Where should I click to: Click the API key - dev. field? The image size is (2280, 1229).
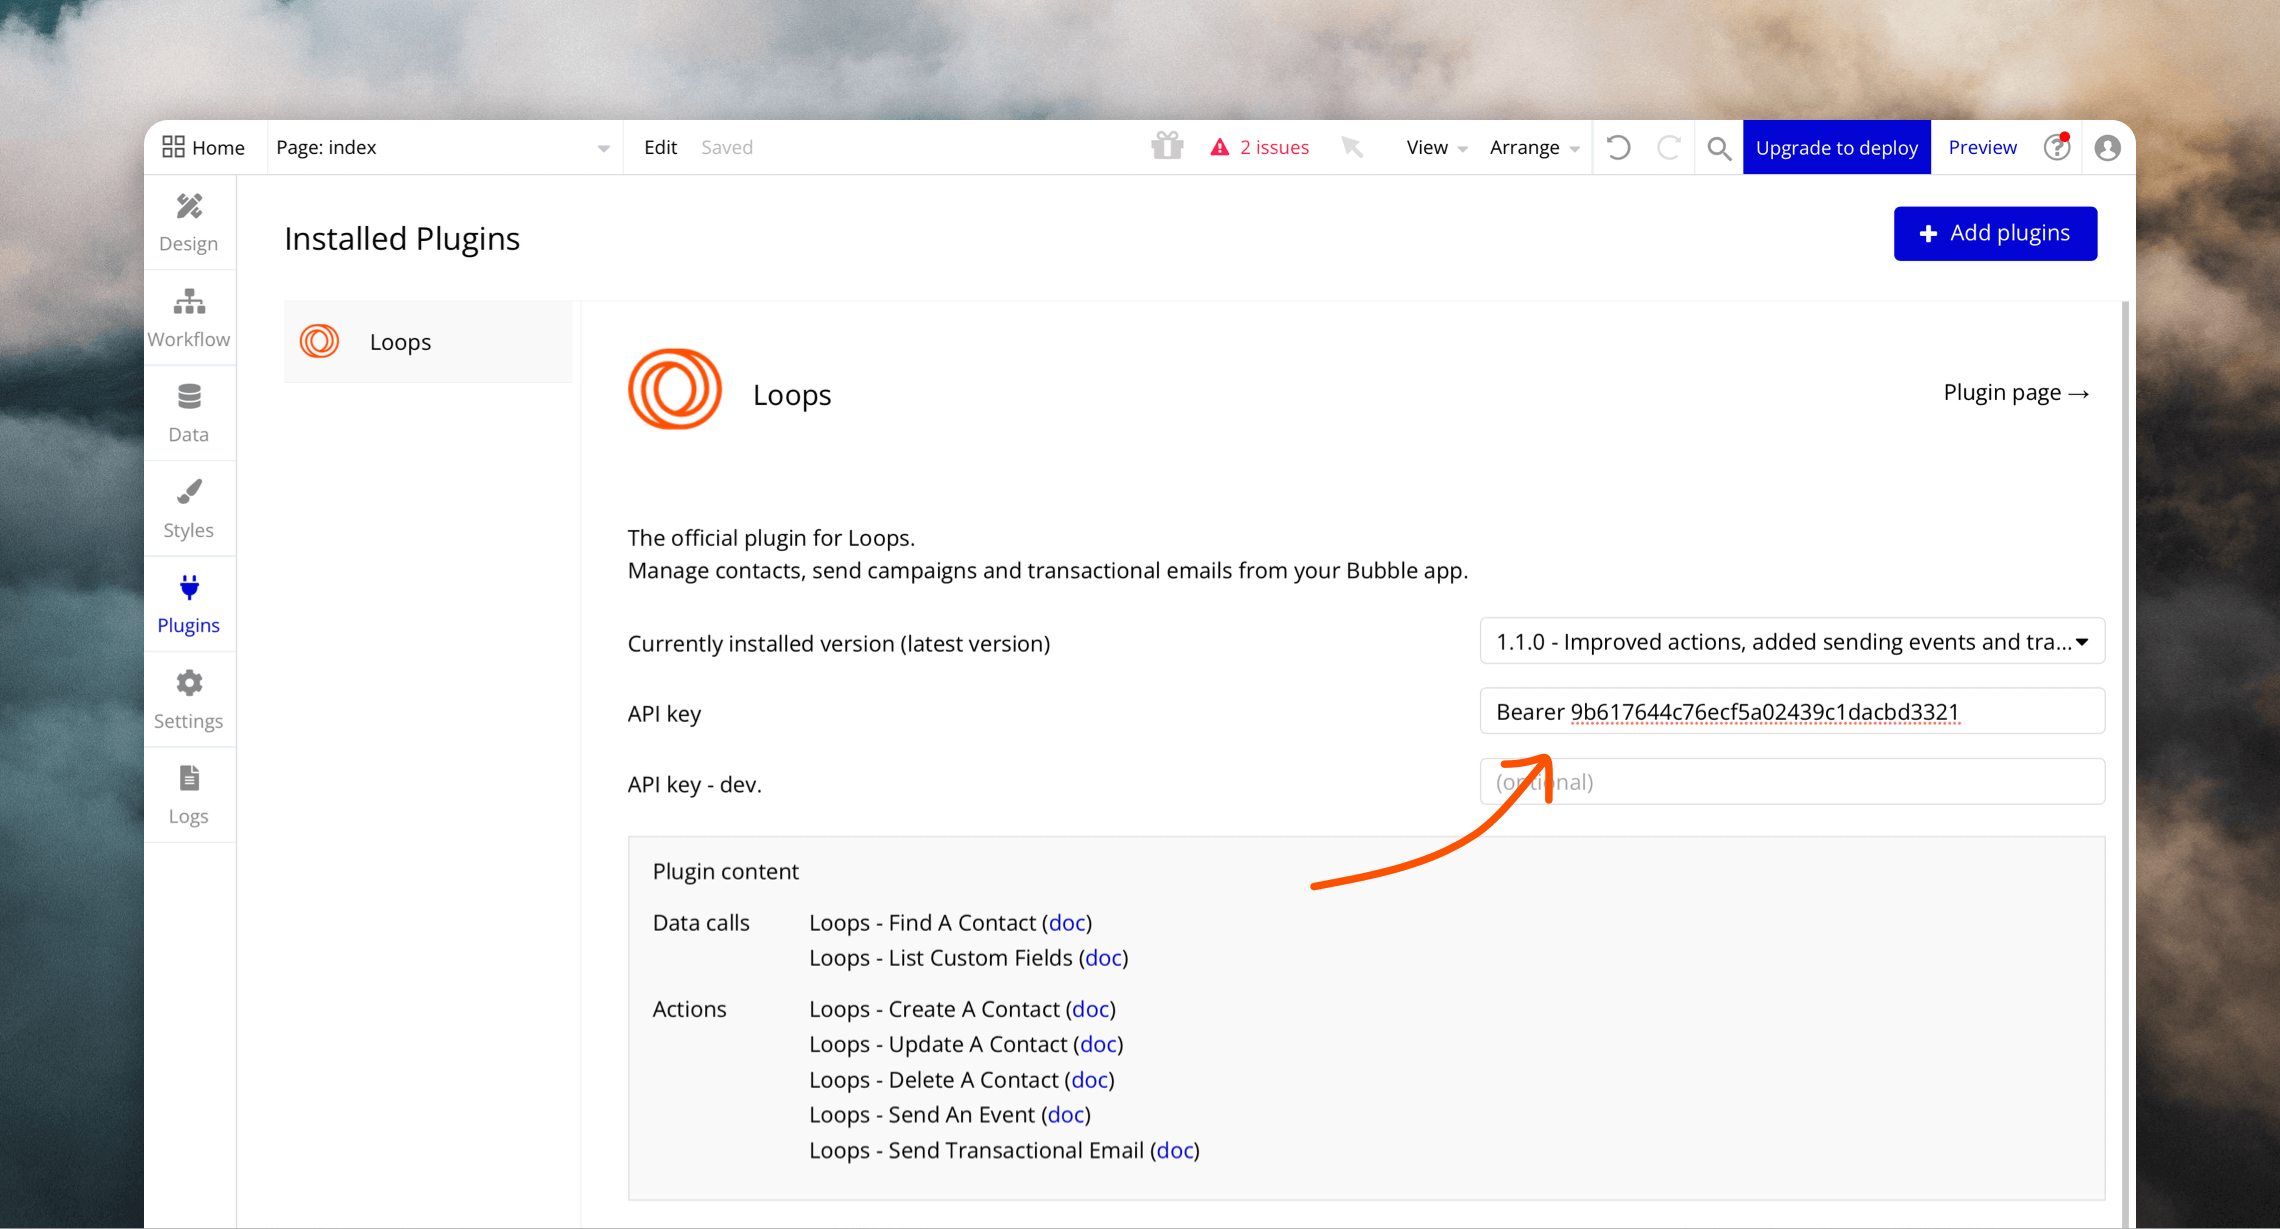(1792, 781)
